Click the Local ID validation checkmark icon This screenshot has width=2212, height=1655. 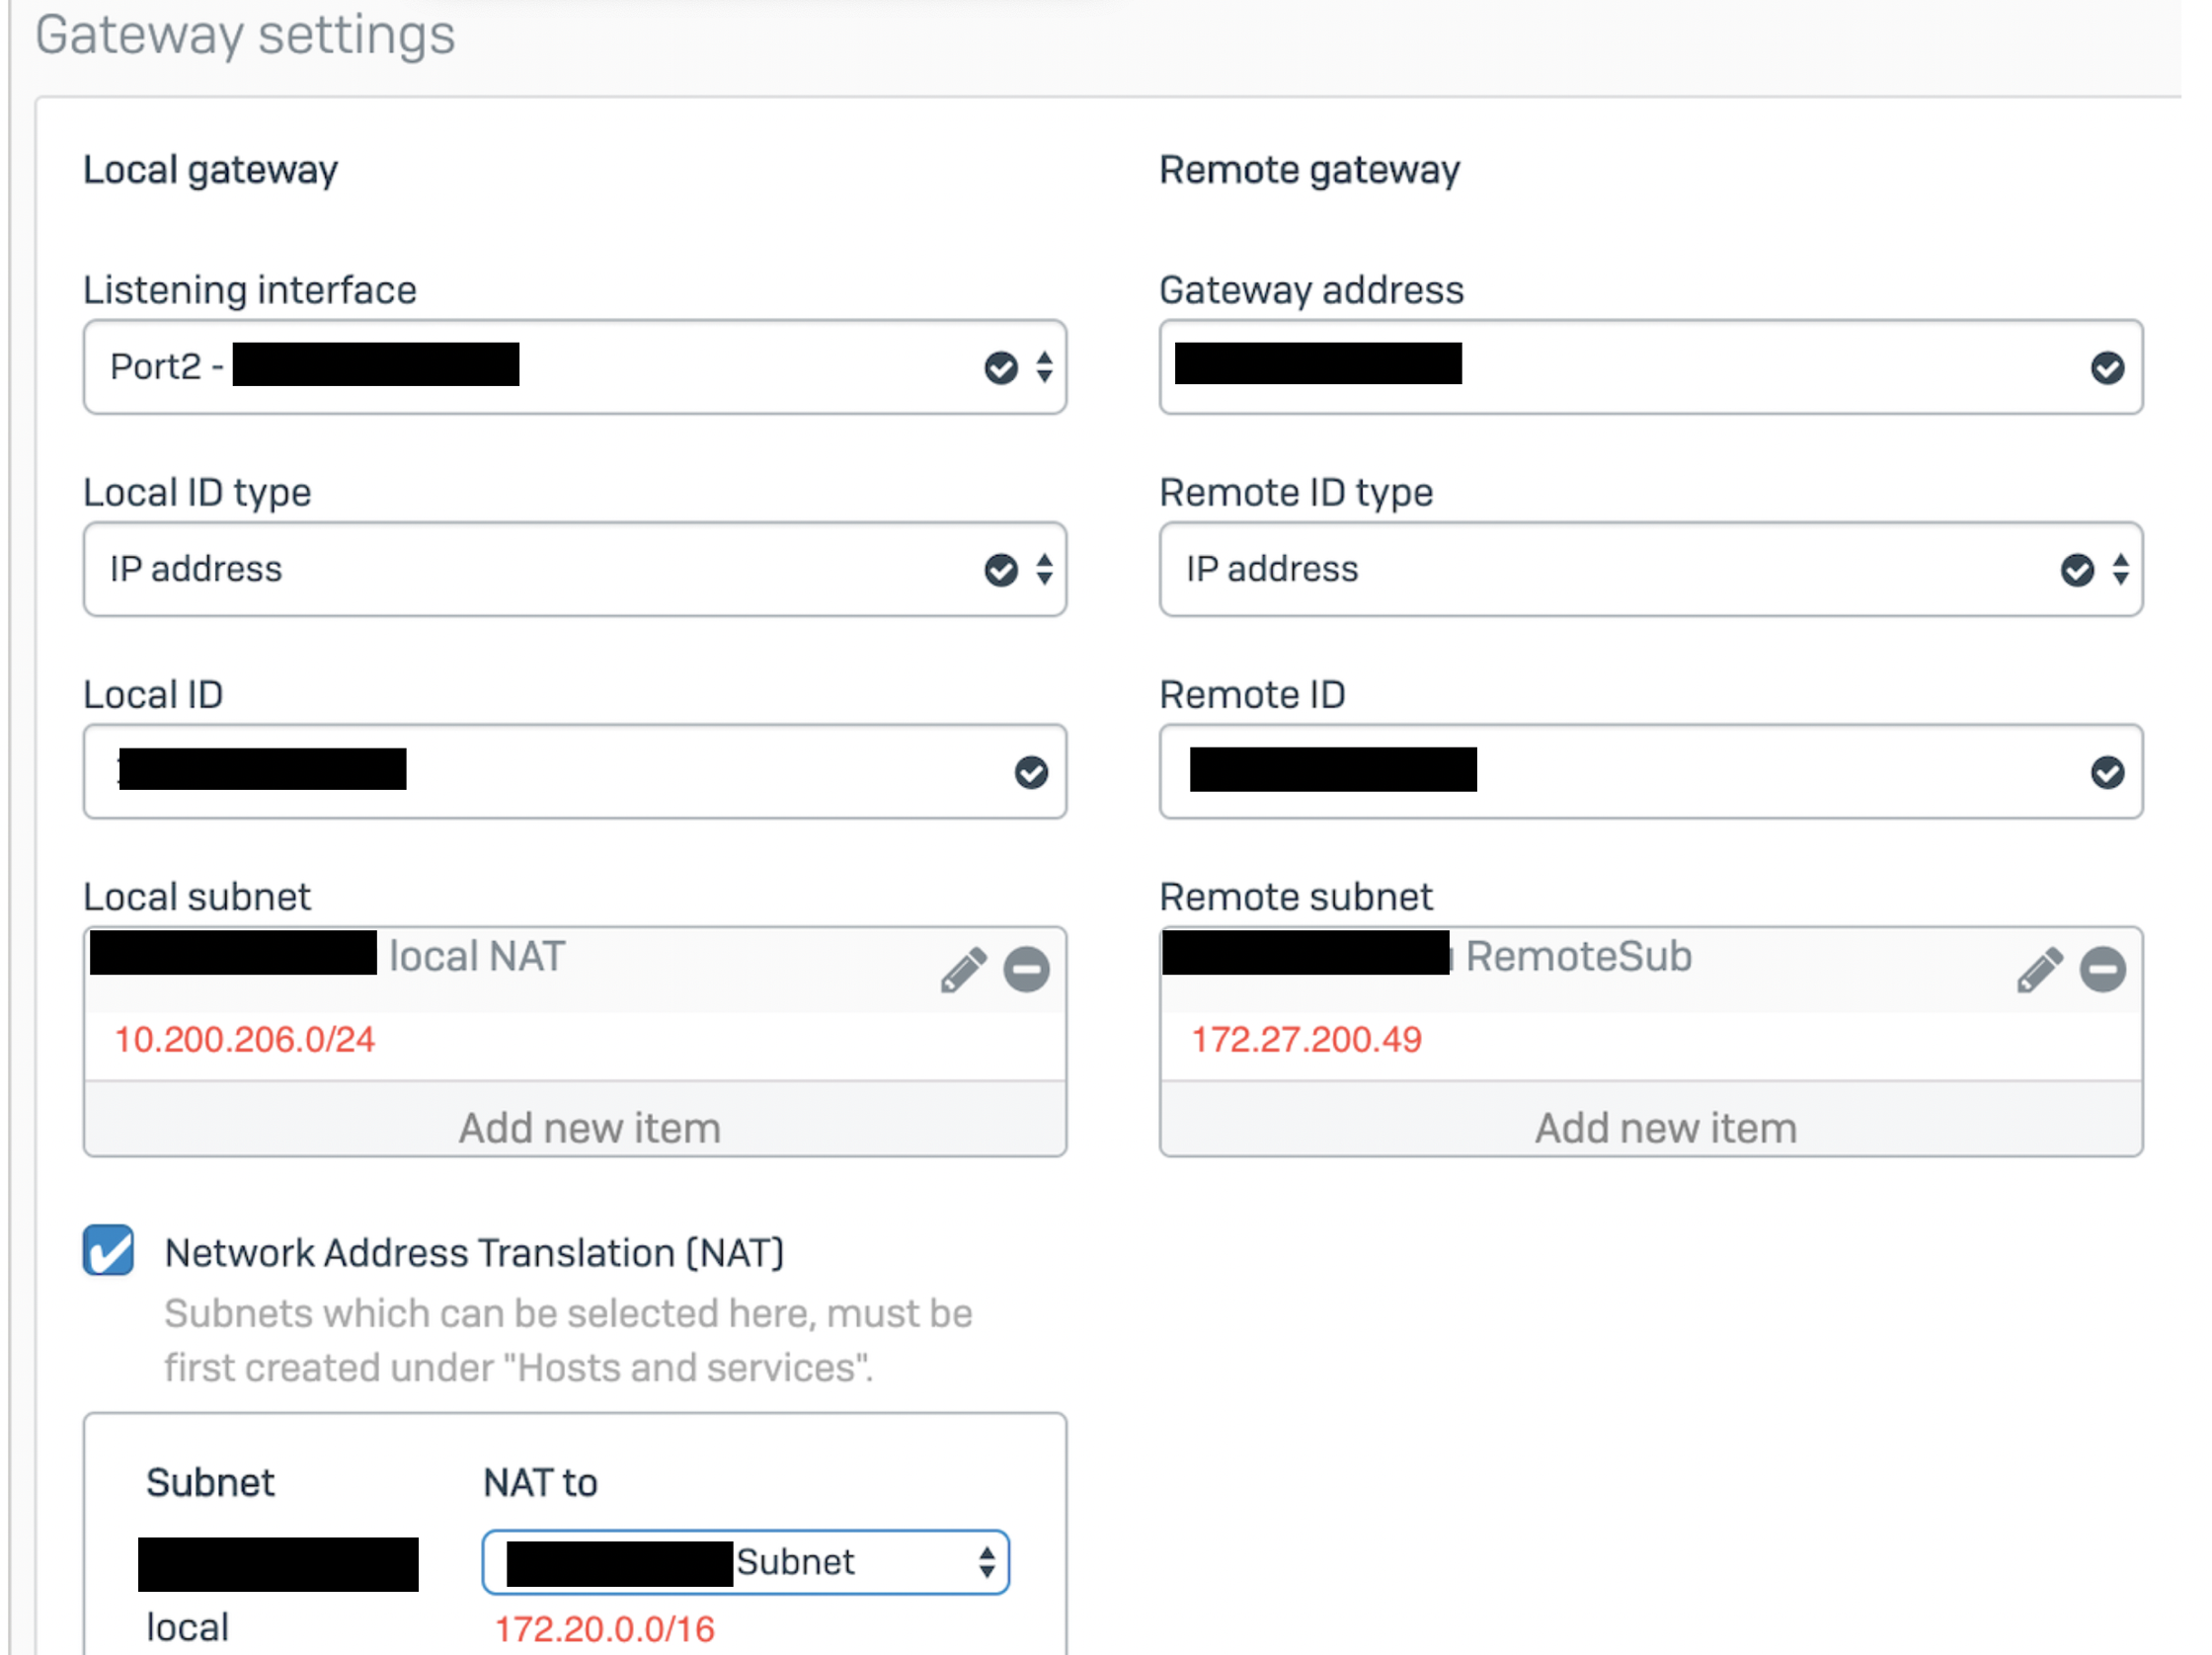pyautogui.click(x=1031, y=772)
